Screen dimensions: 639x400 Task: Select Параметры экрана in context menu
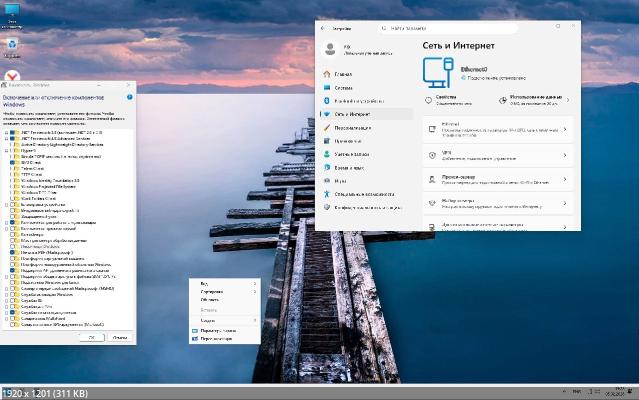pos(218,330)
